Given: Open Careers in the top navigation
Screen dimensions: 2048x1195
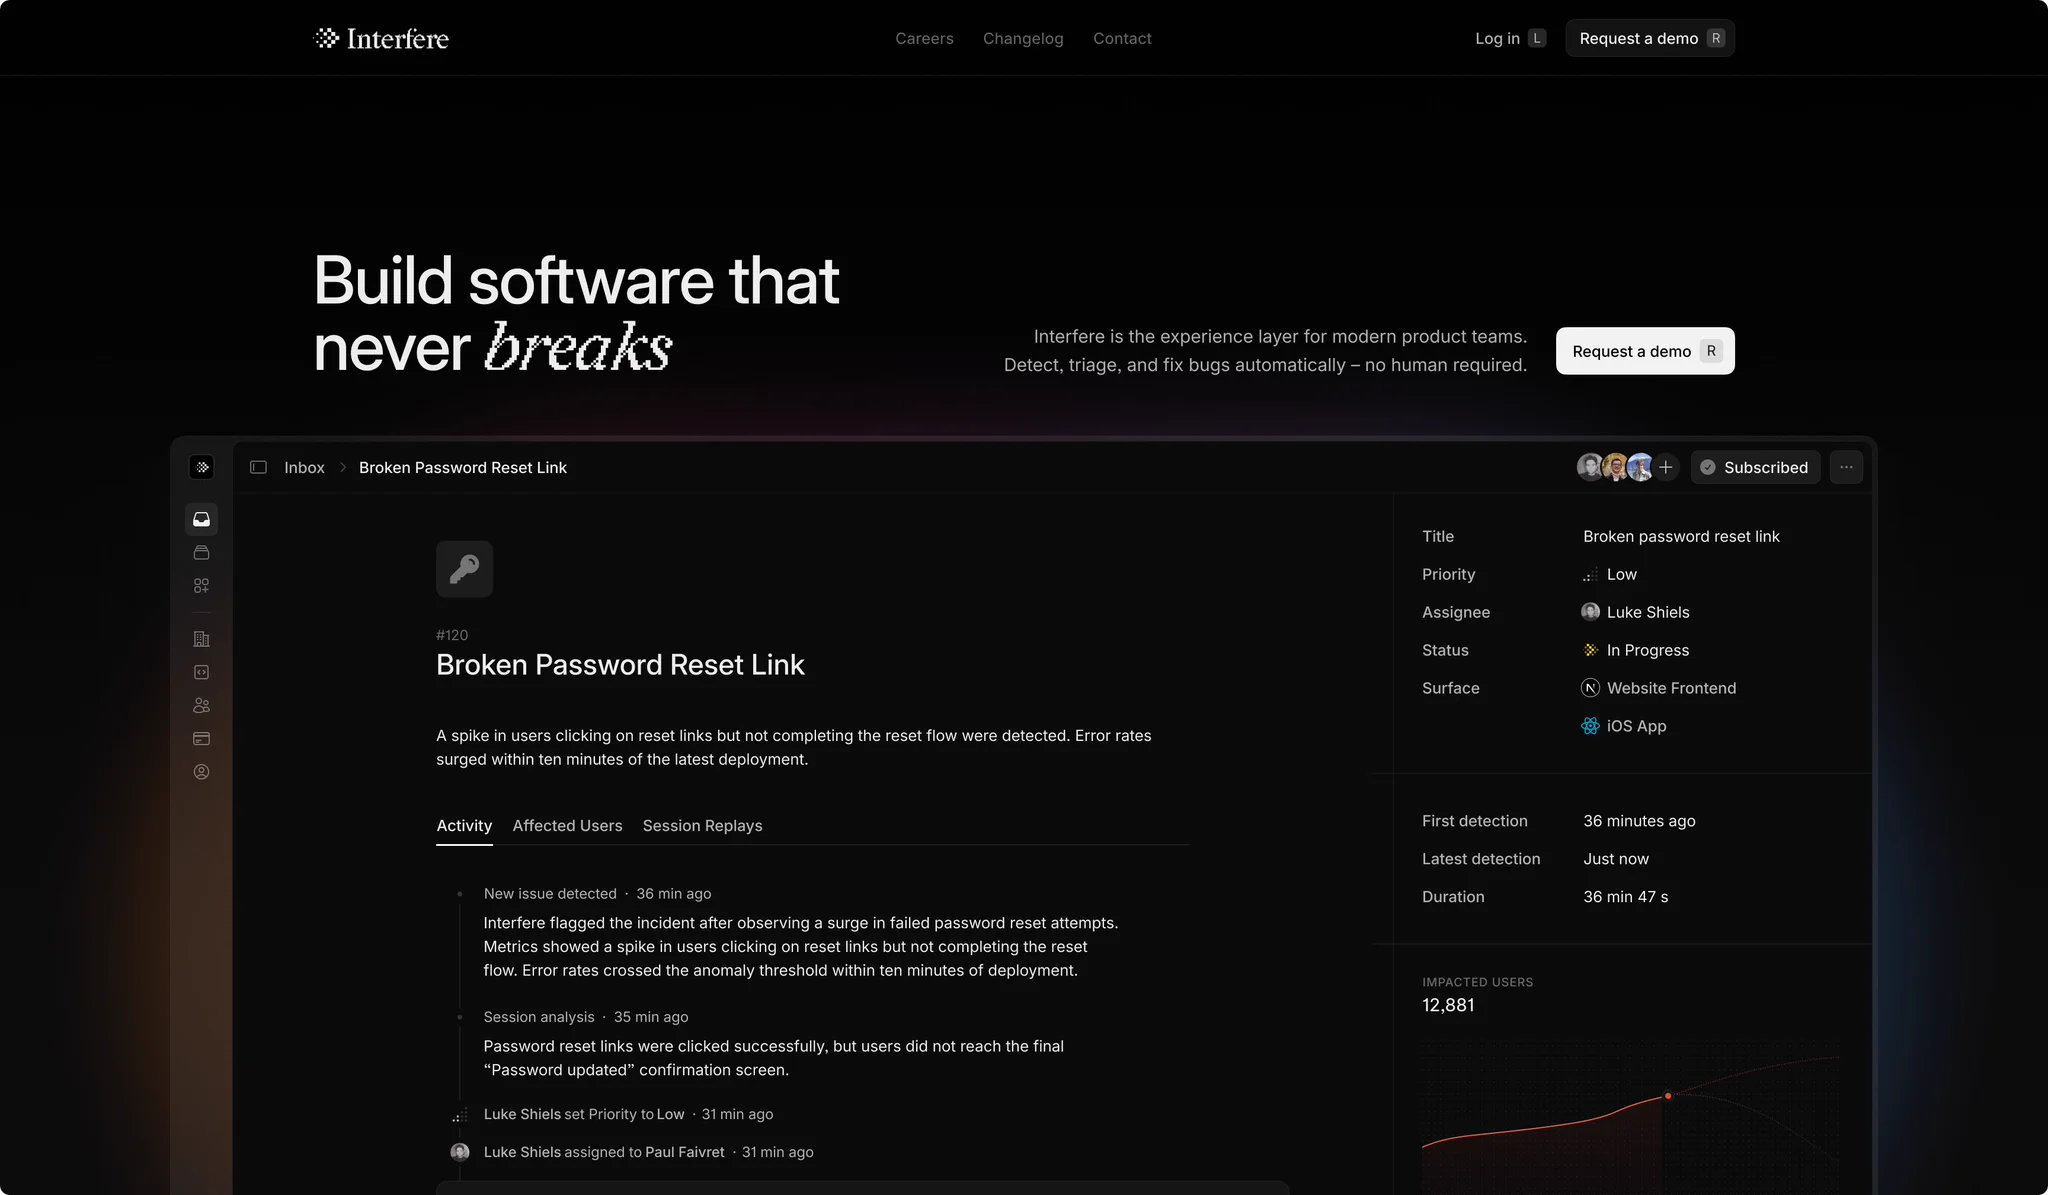Looking at the screenshot, I should click(x=924, y=38).
